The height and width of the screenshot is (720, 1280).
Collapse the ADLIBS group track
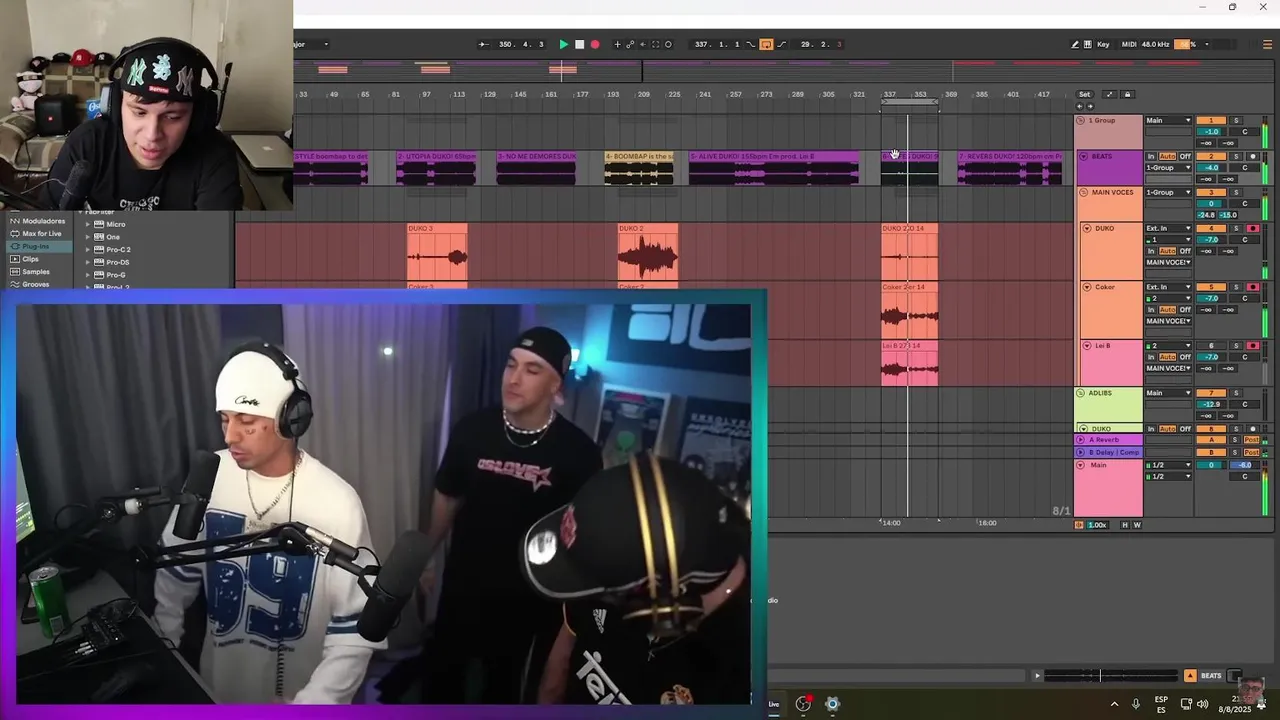pyautogui.click(x=1080, y=393)
